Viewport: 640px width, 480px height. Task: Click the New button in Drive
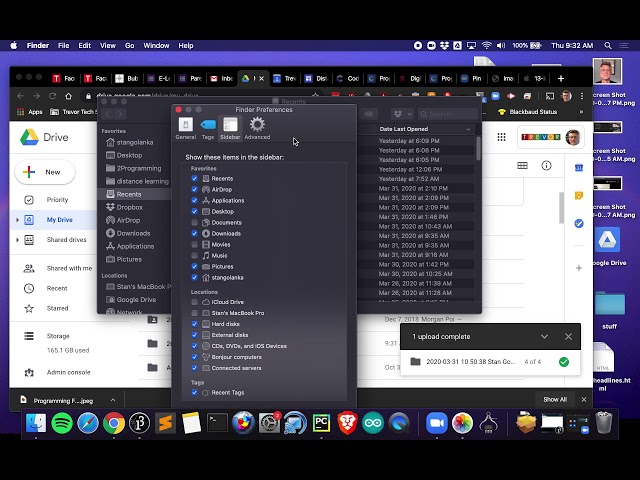[45, 172]
